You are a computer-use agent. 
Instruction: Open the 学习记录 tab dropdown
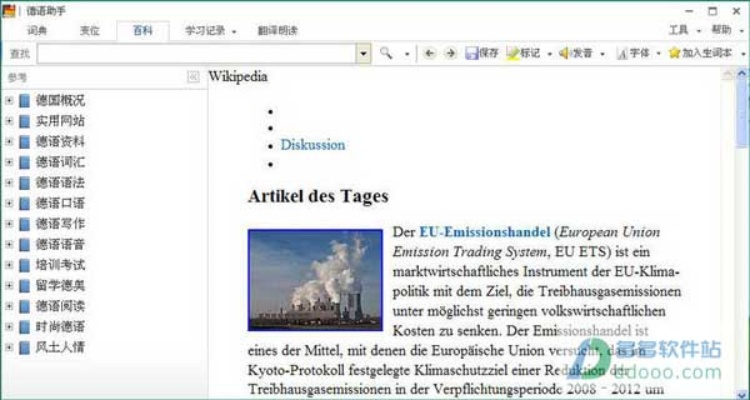tap(234, 31)
